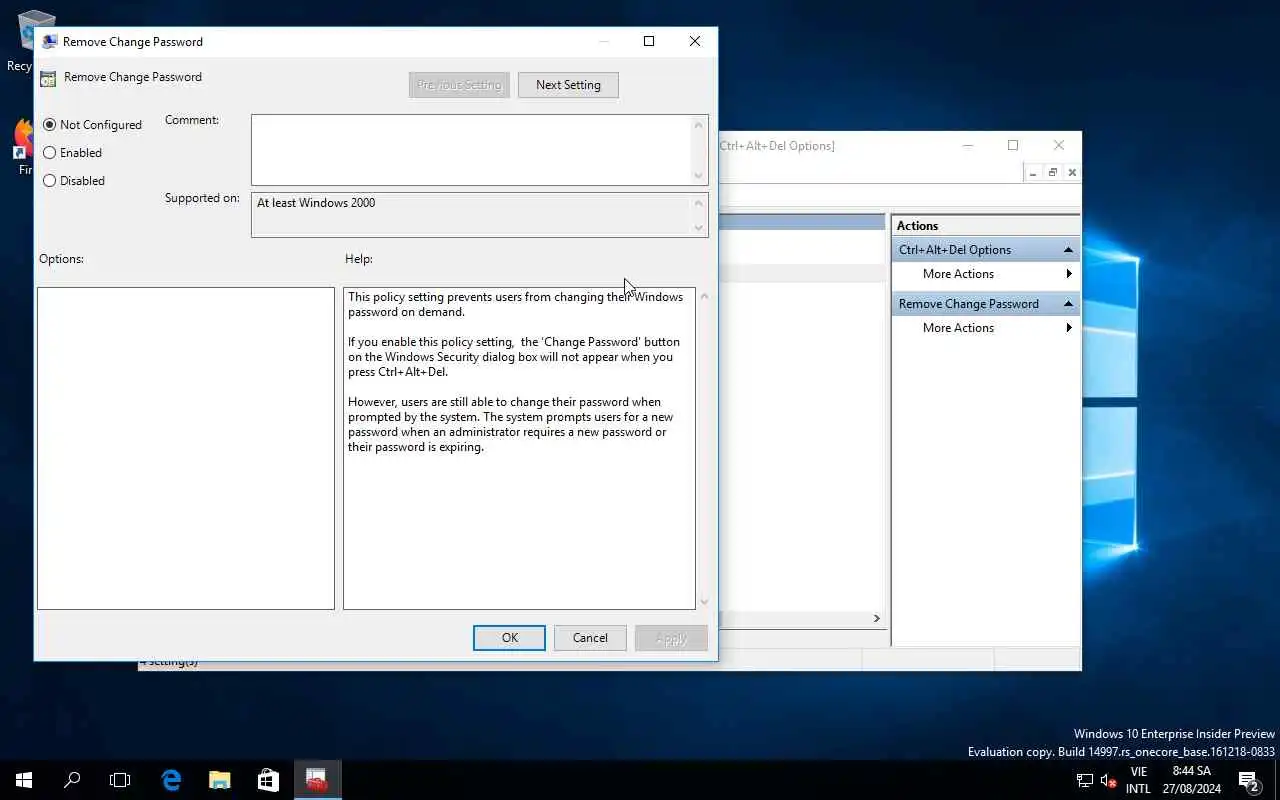Maximize the Remove Change Password dialog

(649, 41)
